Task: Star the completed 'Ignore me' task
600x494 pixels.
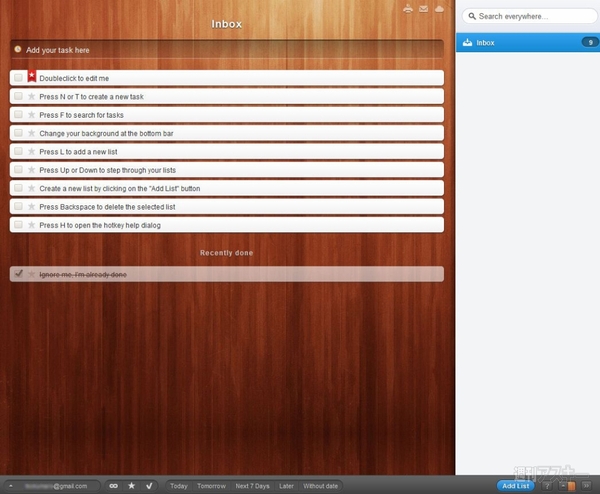Action: click(x=32, y=274)
